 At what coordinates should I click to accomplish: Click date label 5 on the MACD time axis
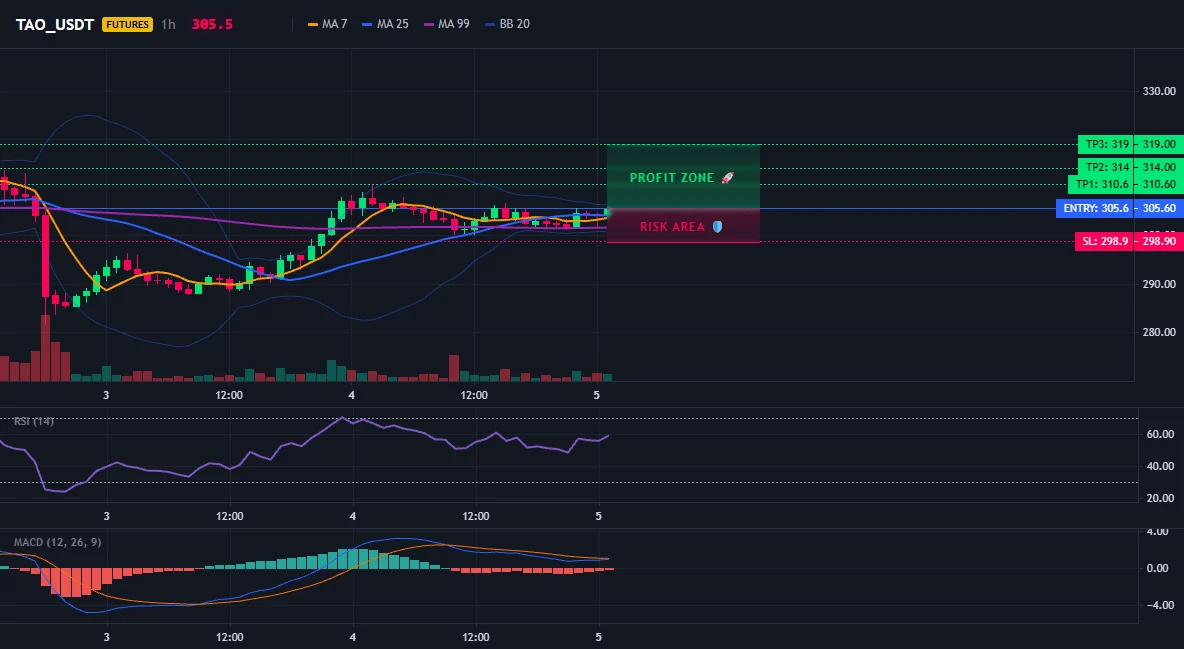599,637
